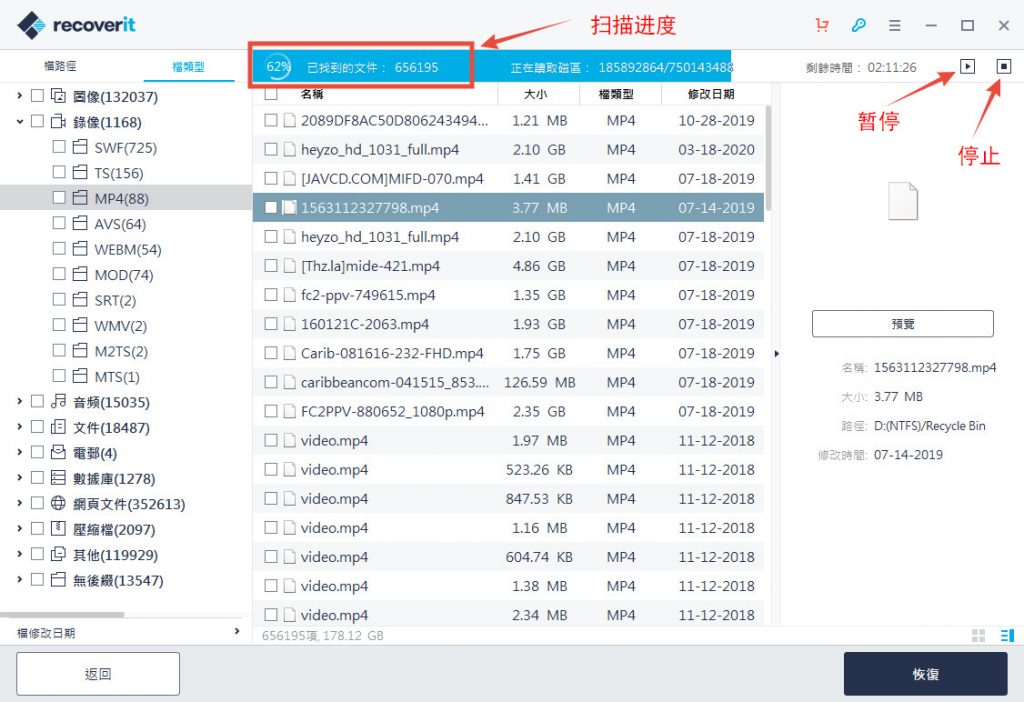Select the AVS(64) folder
This screenshot has width=1024, height=702.
coord(120,223)
